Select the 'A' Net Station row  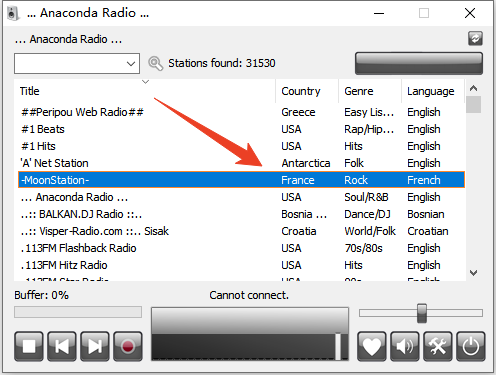(241, 163)
